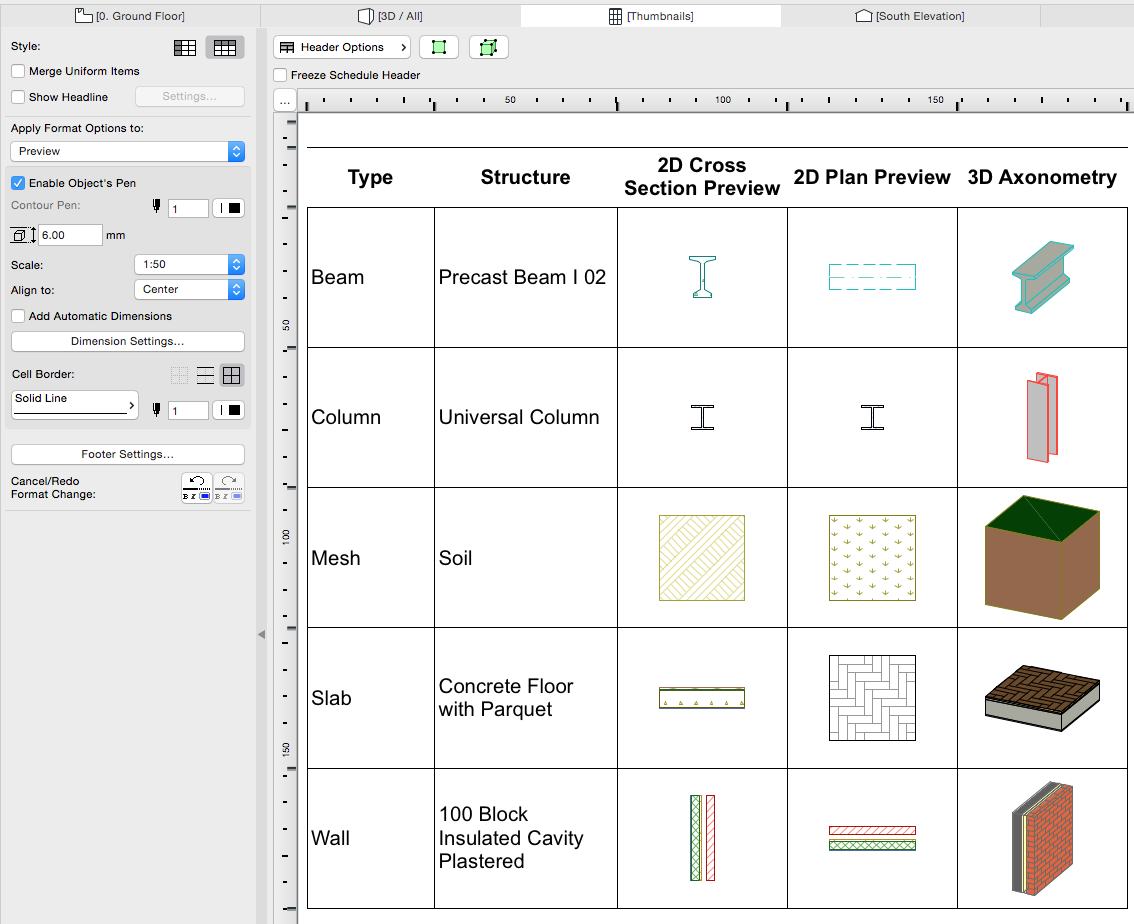This screenshot has width=1134, height=924.
Task: Uncheck Enable Object's Pen
Action: point(18,183)
